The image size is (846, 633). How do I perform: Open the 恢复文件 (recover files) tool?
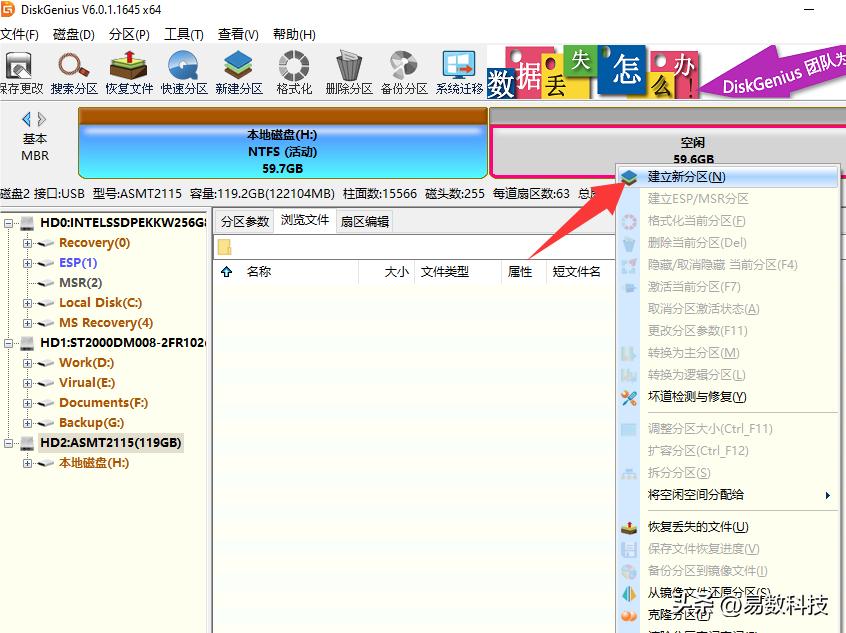[x=129, y=68]
